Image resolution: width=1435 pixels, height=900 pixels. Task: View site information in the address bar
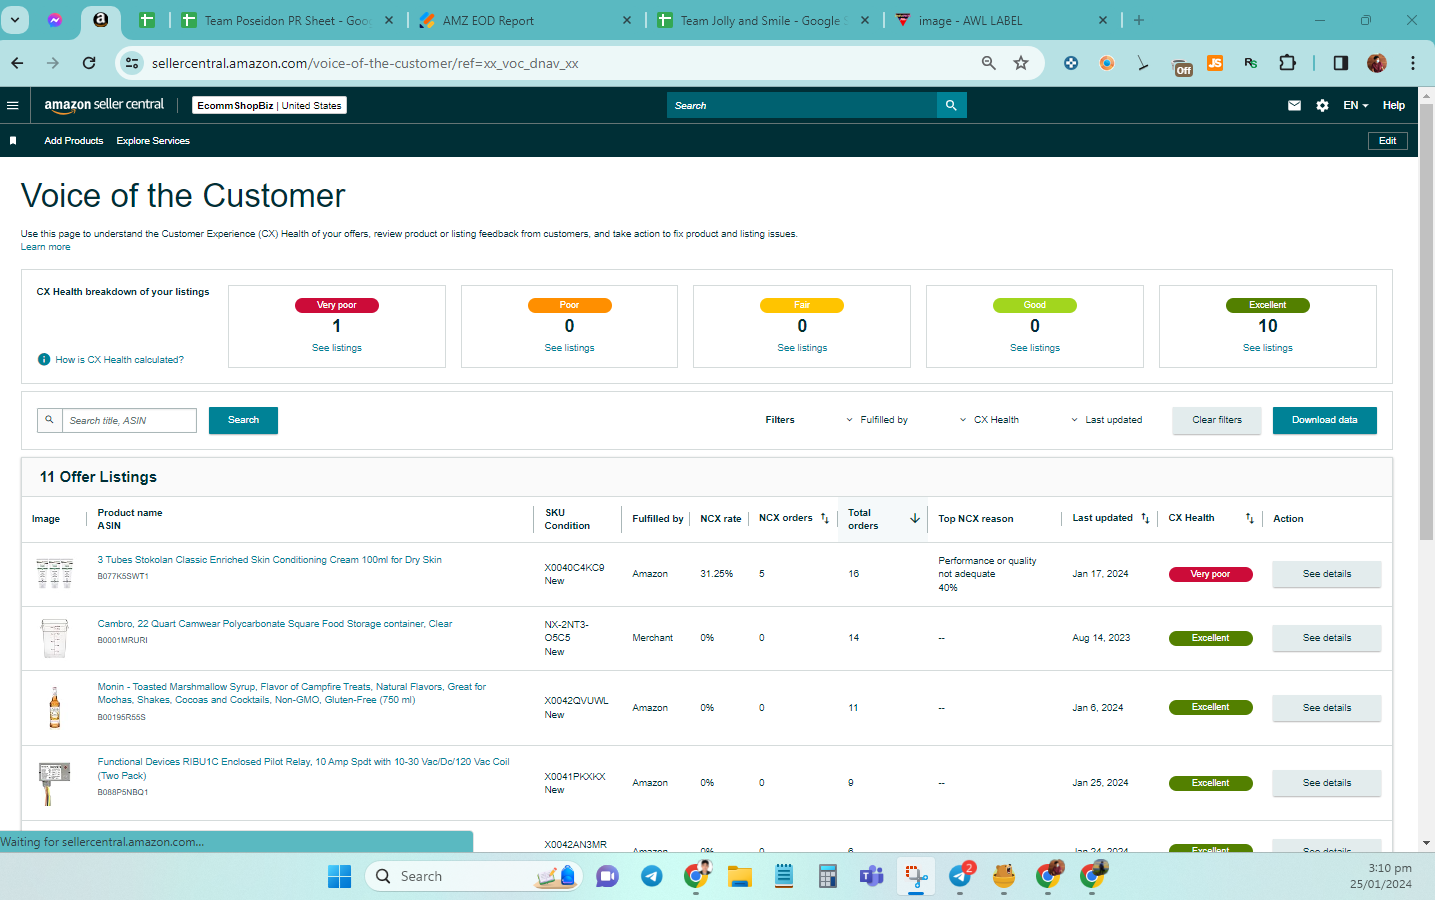click(x=132, y=63)
